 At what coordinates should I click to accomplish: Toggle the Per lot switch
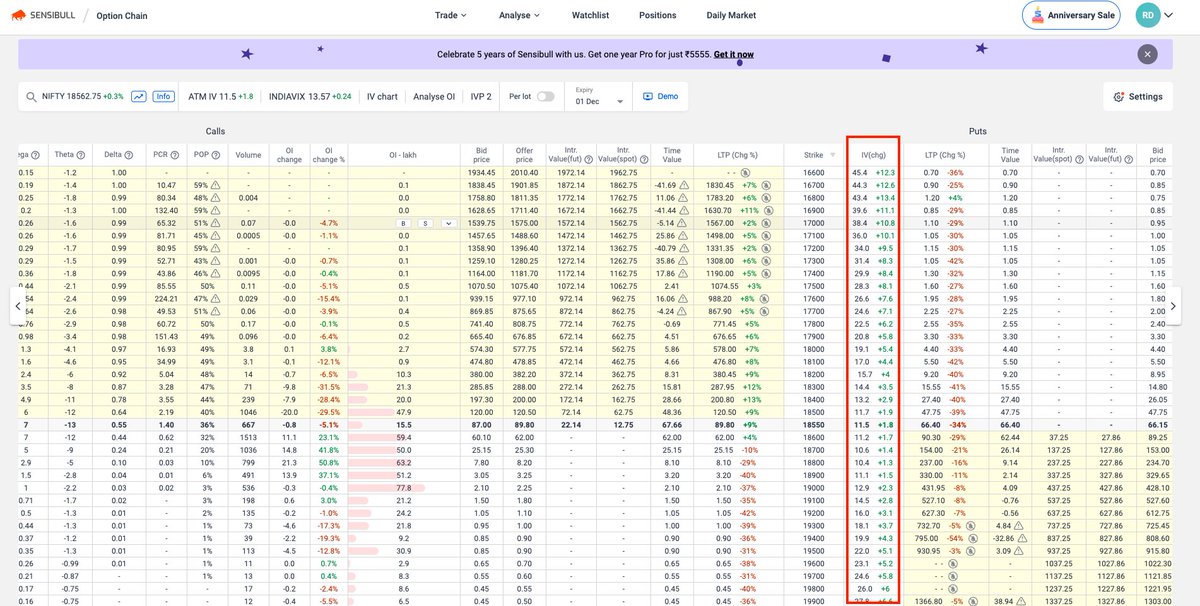click(x=546, y=97)
